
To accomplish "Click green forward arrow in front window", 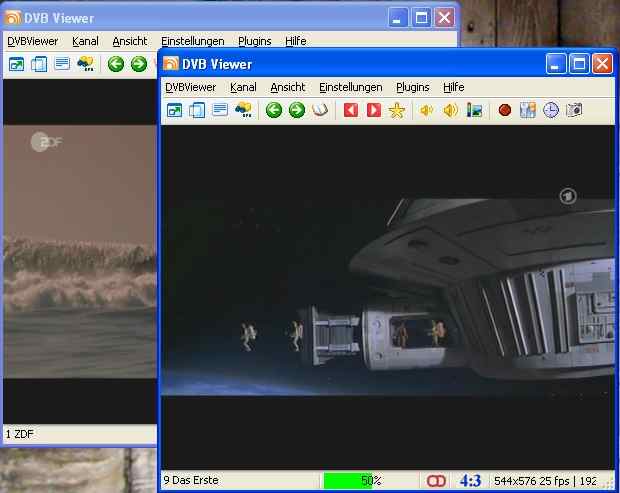I will [x=297, y=110].
